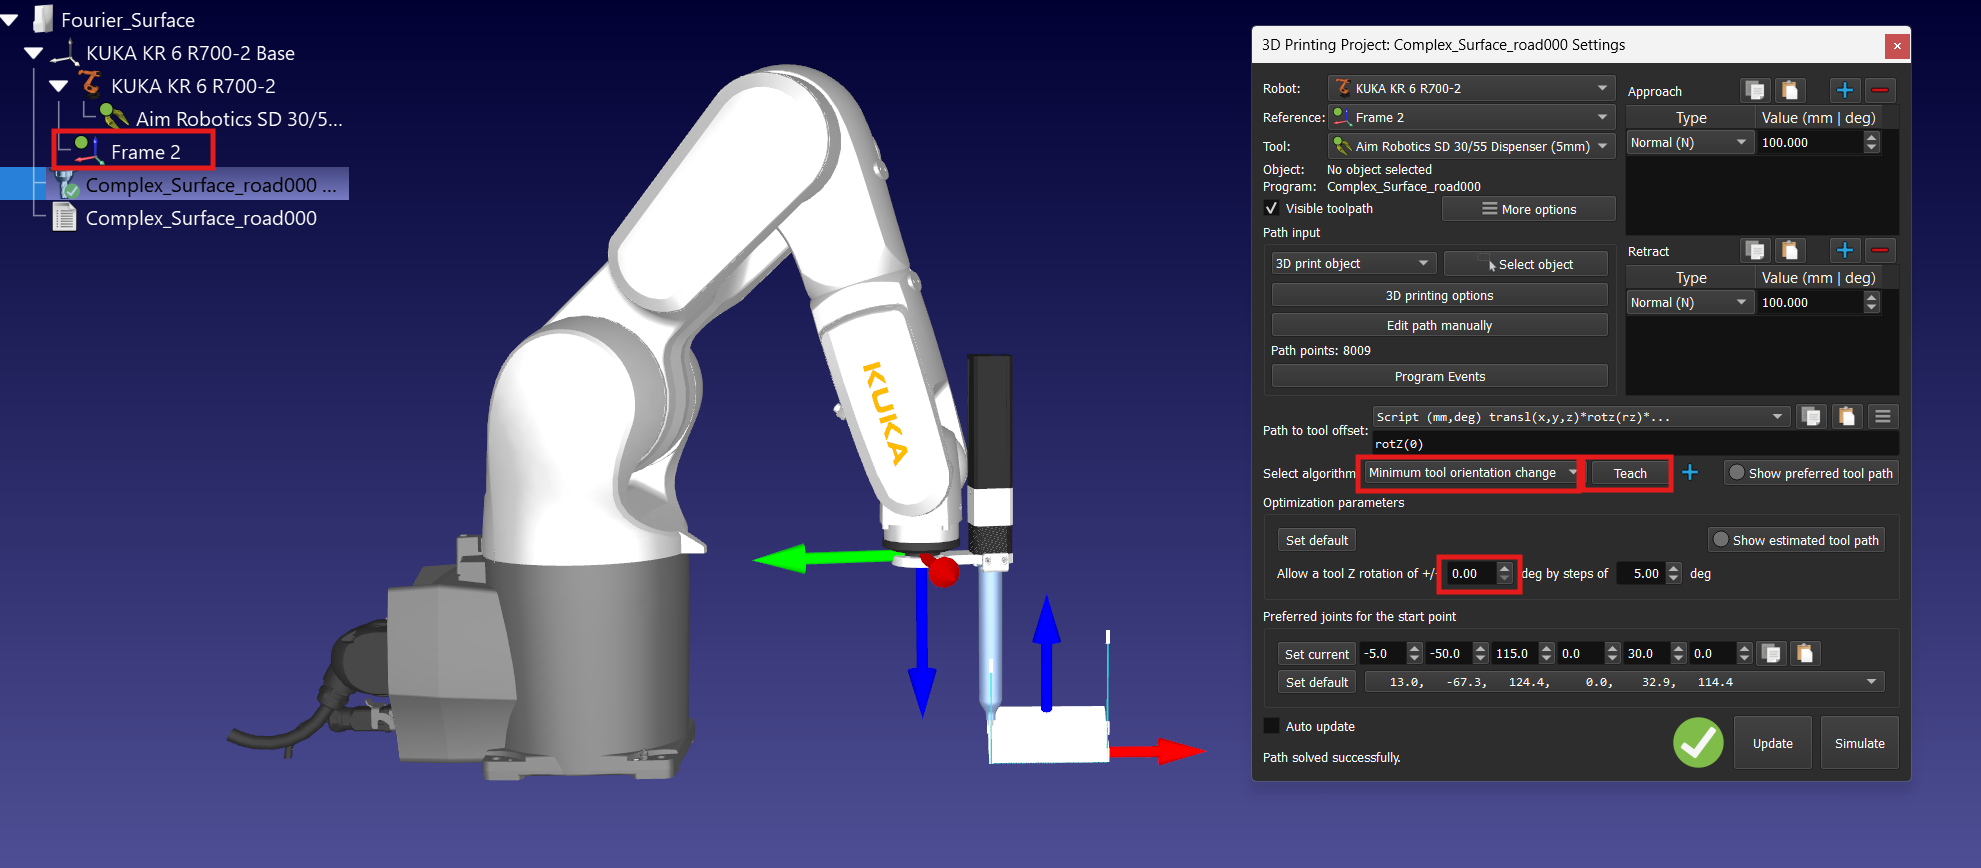
Task: Click the 3D printing options button
Action: click(x=1439, y=295)
